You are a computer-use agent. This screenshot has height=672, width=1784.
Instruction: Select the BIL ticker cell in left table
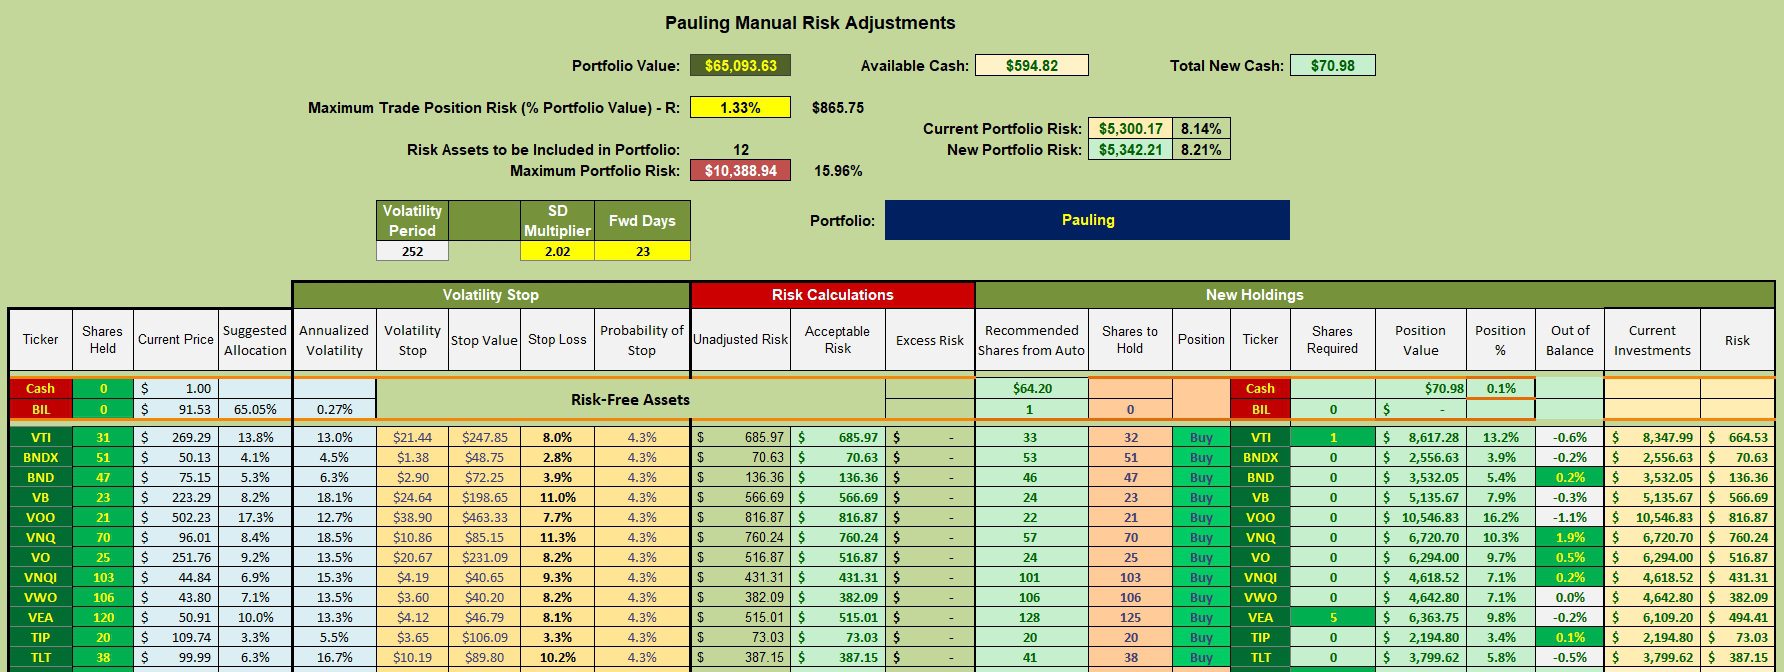click(x=40, y=409)
